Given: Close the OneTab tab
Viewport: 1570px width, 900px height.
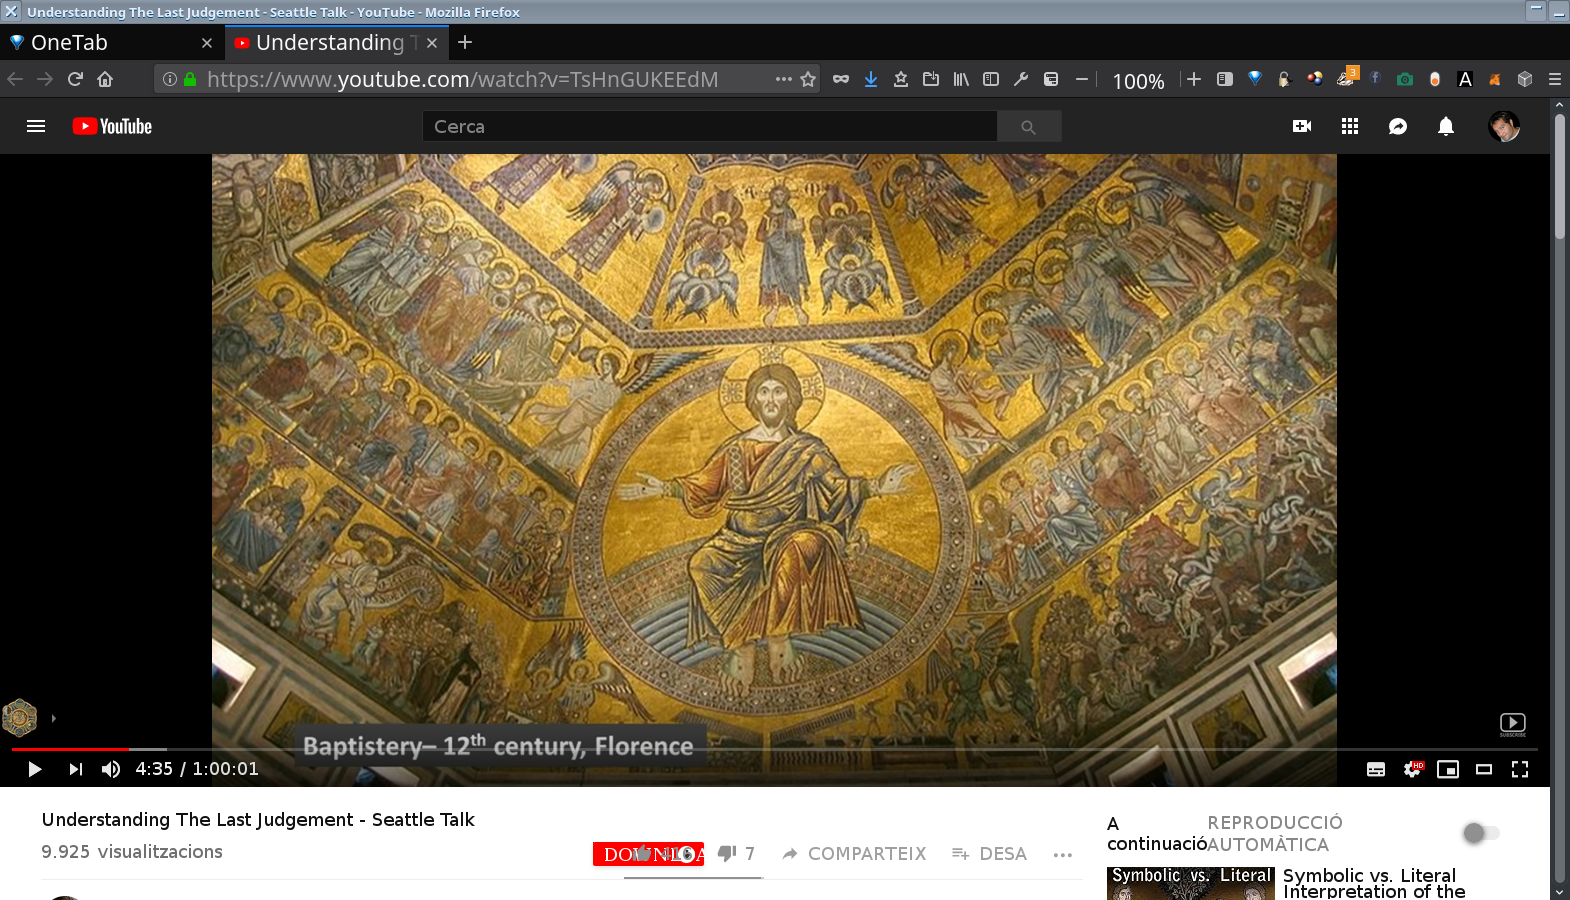Looking at the screenshot, I should click(x=207, y=43).
